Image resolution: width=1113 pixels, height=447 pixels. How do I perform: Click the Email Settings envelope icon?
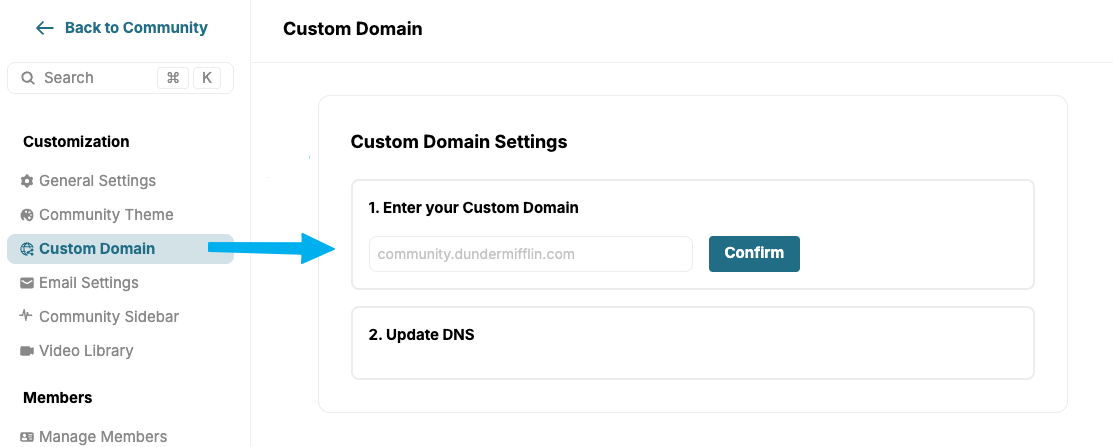point(27,283)
